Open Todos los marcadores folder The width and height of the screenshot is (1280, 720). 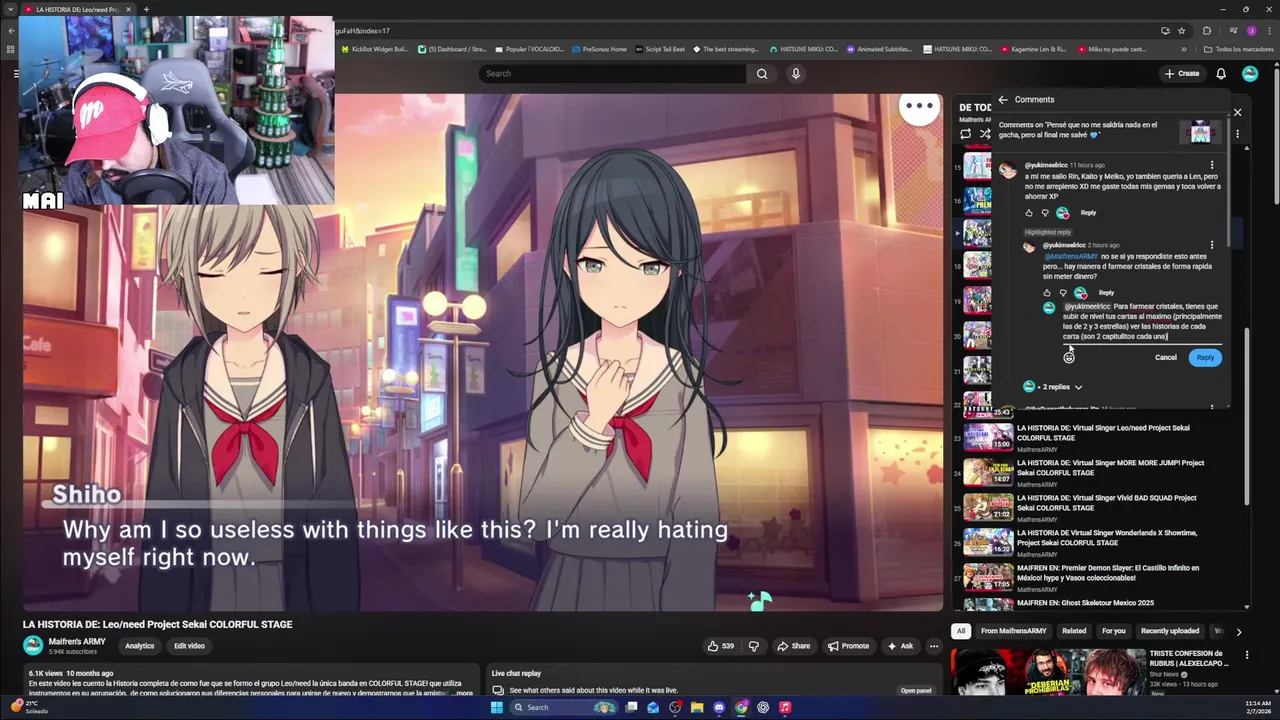coord(1238,49)
